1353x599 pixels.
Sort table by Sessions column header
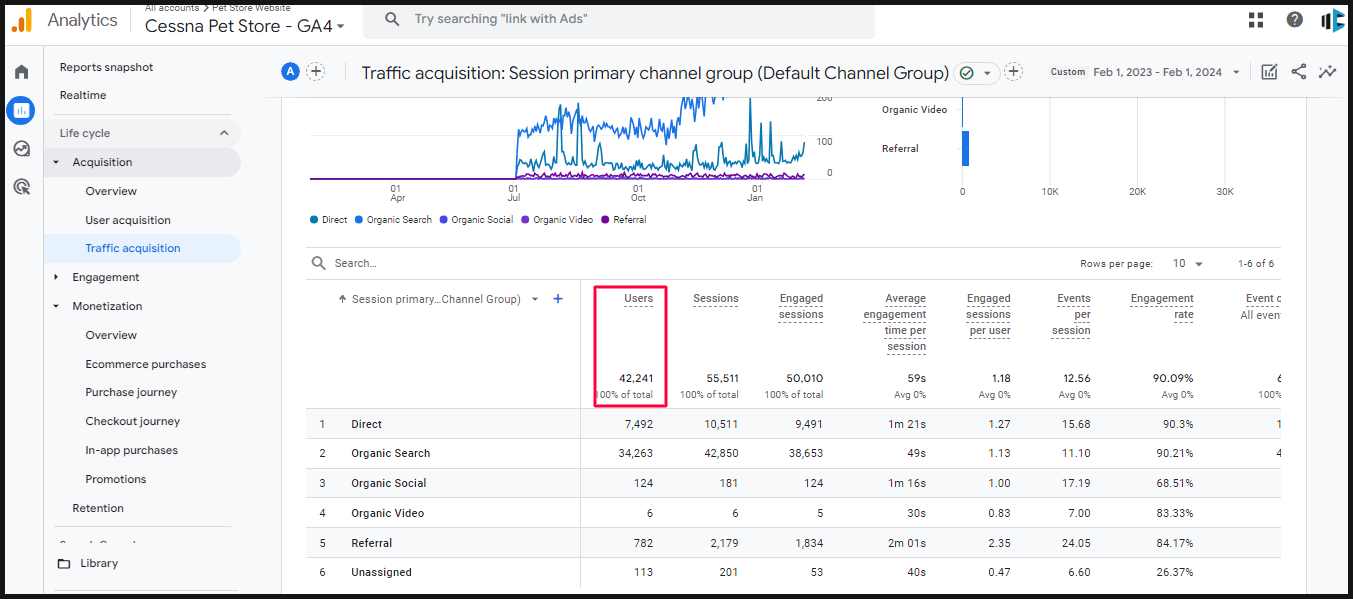click(715, 298)
